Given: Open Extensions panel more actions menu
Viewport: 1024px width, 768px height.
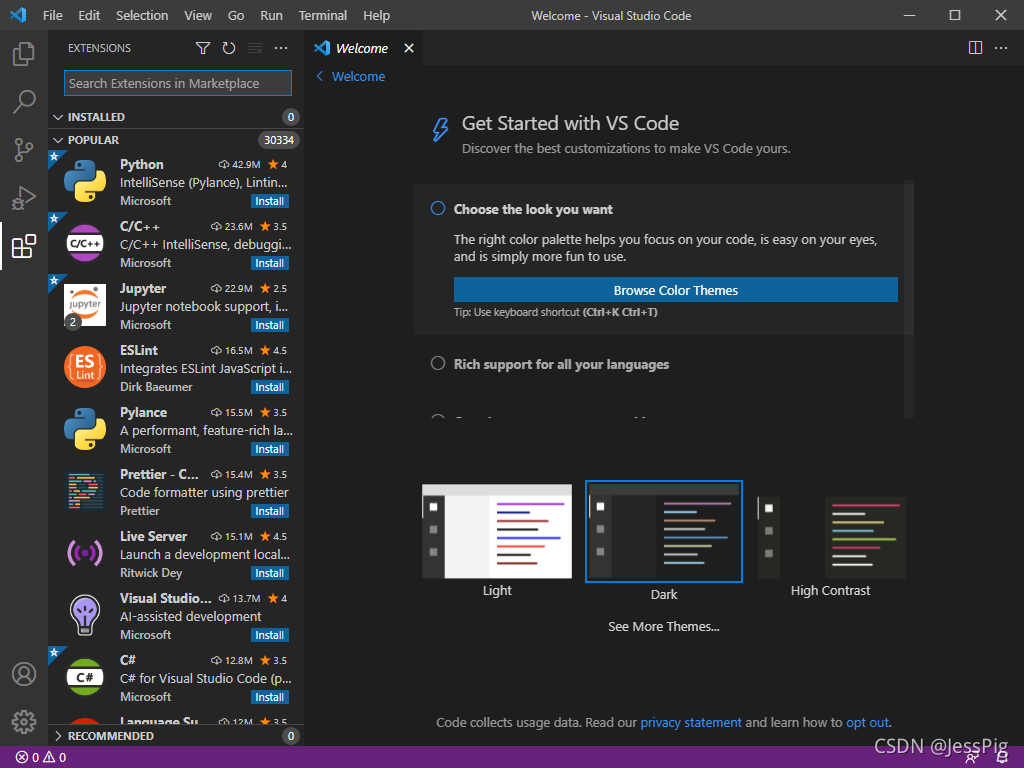Looking at the screenshot, I should pos(281,48).
